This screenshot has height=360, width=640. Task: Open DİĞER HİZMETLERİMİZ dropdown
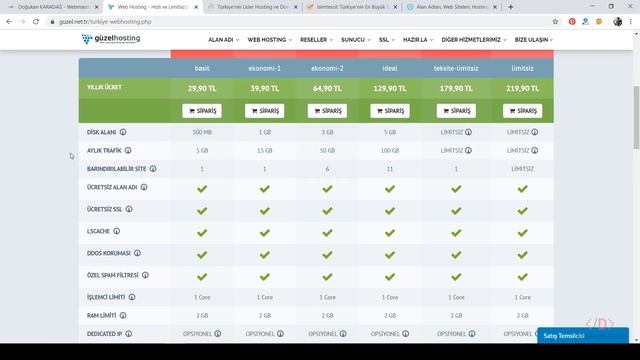point(474,40)
